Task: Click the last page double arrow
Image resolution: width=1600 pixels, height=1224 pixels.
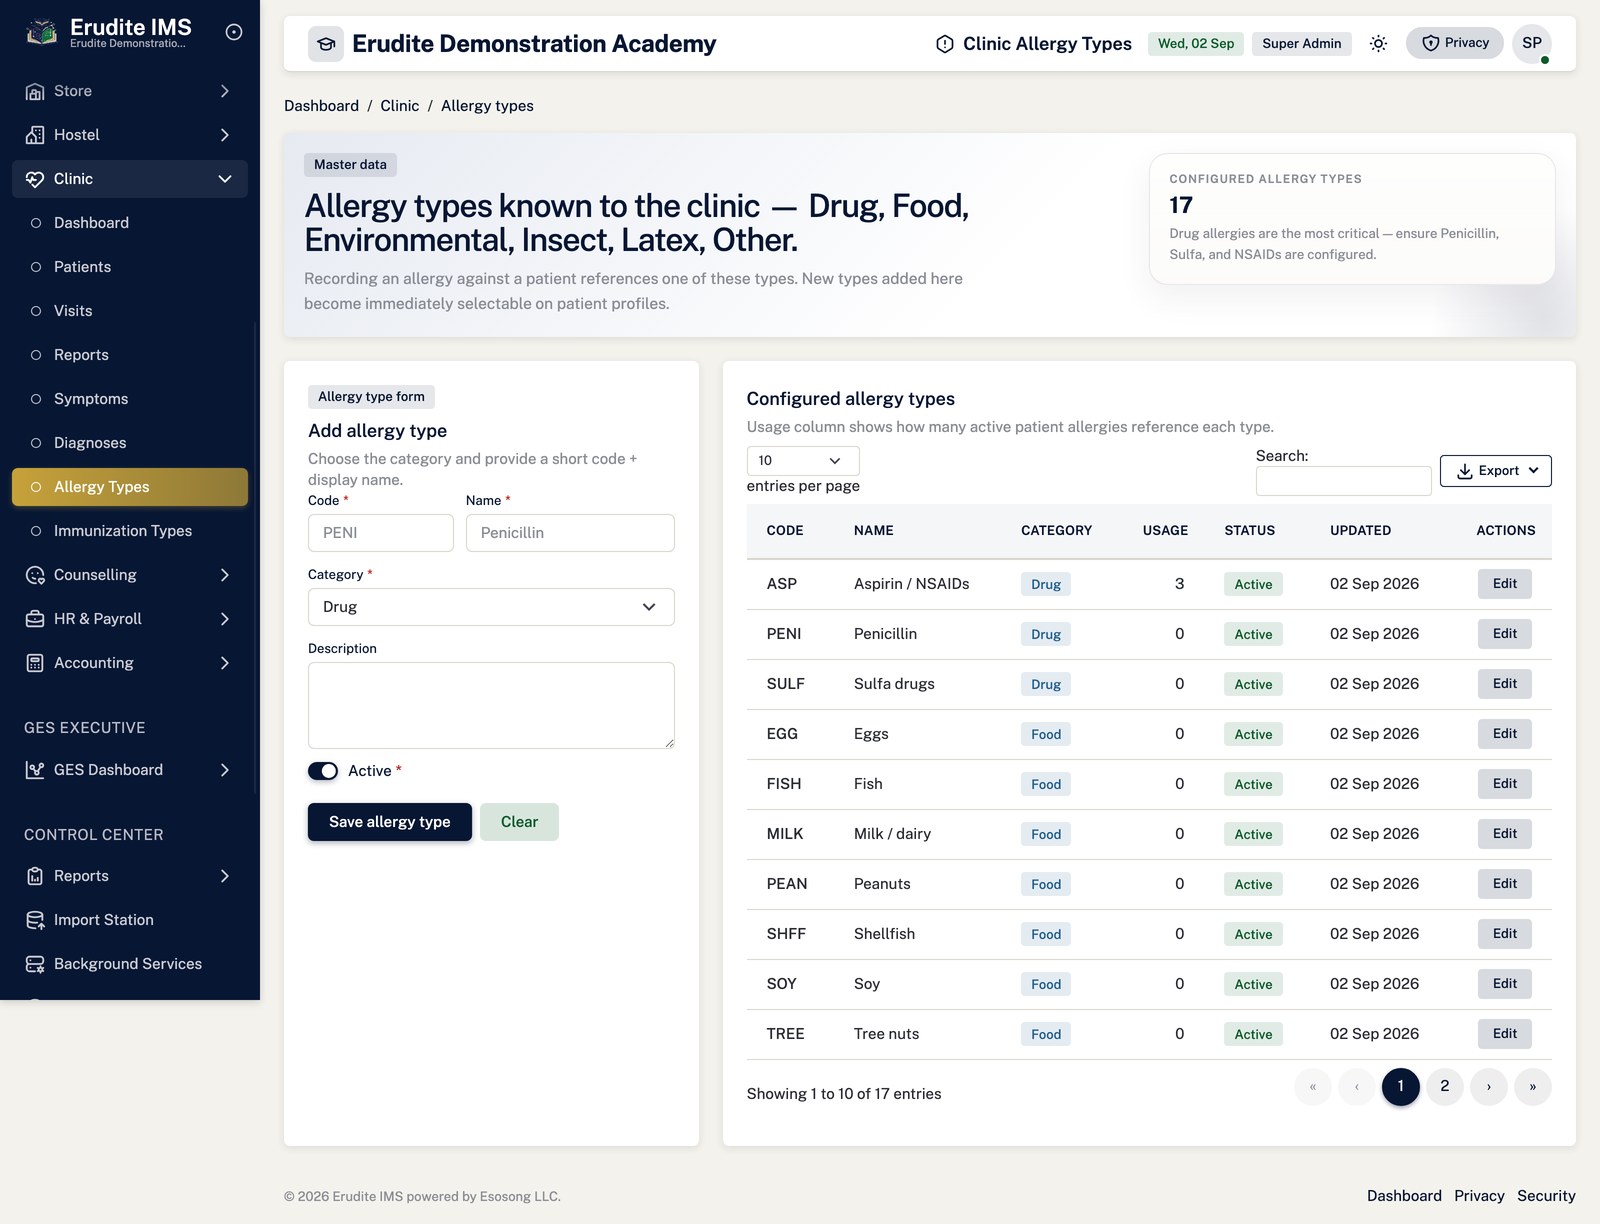Action: point(1532,1087)
